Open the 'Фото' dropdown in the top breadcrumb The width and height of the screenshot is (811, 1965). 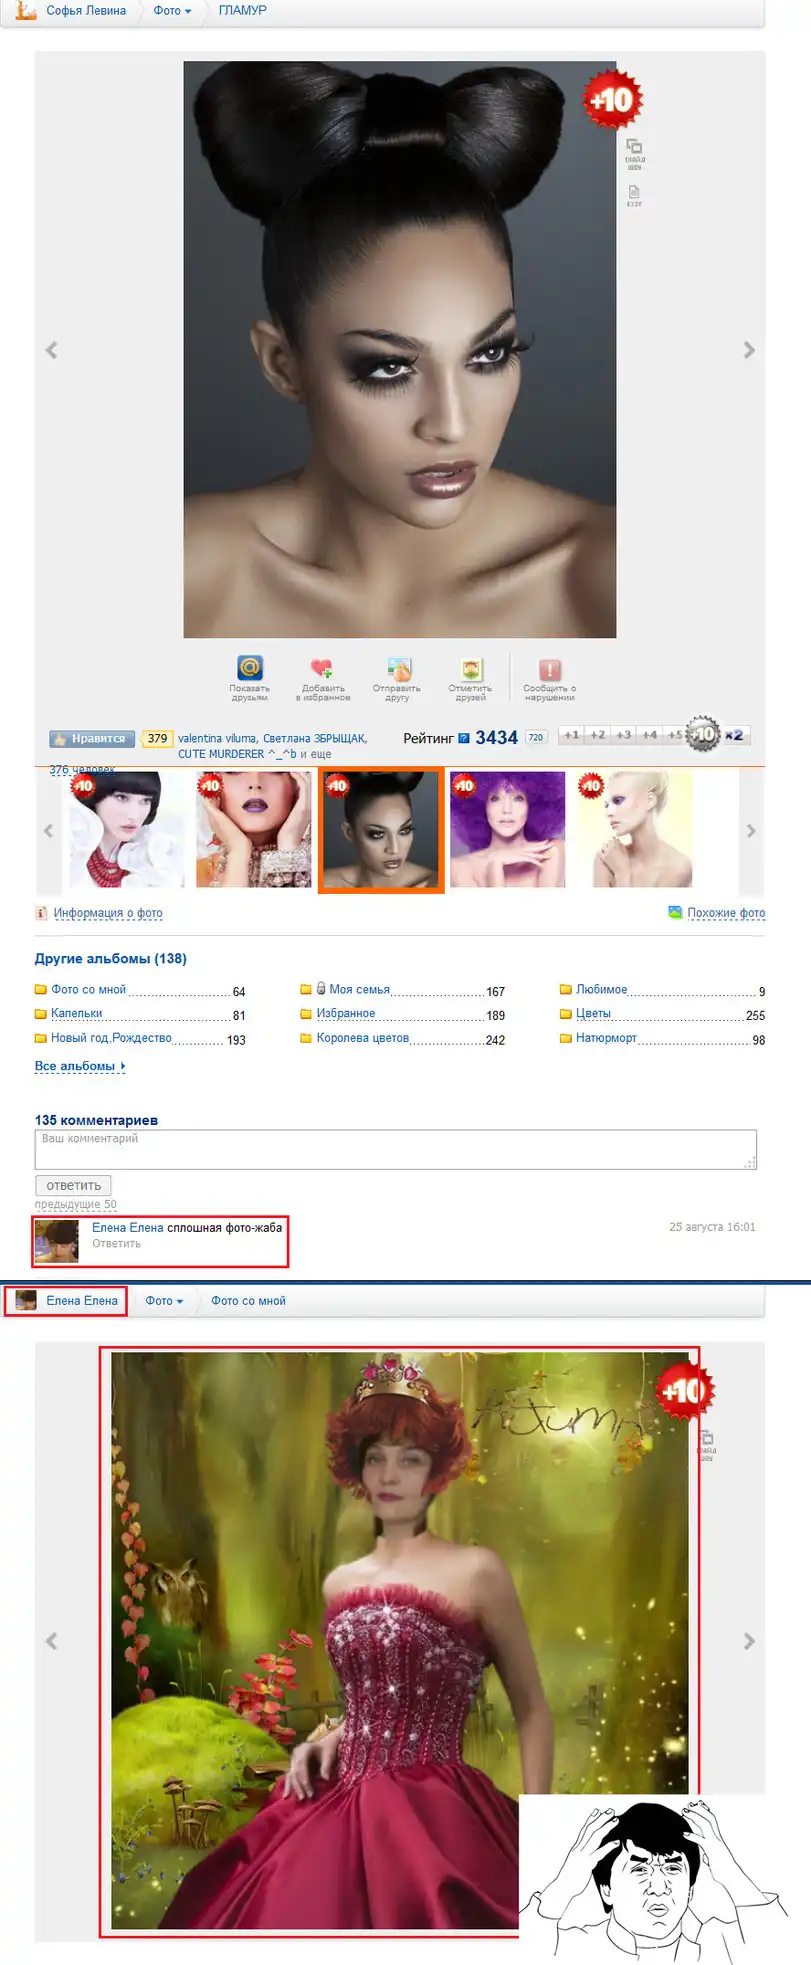(x=171, y=11)
